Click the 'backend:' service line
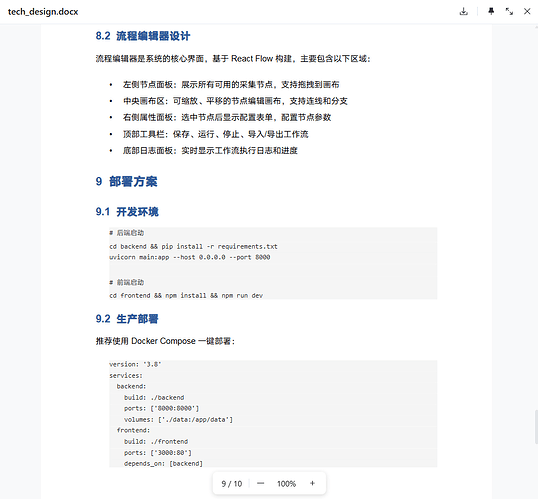The width and height of the screenshot is (538, 499). (131, 386)
